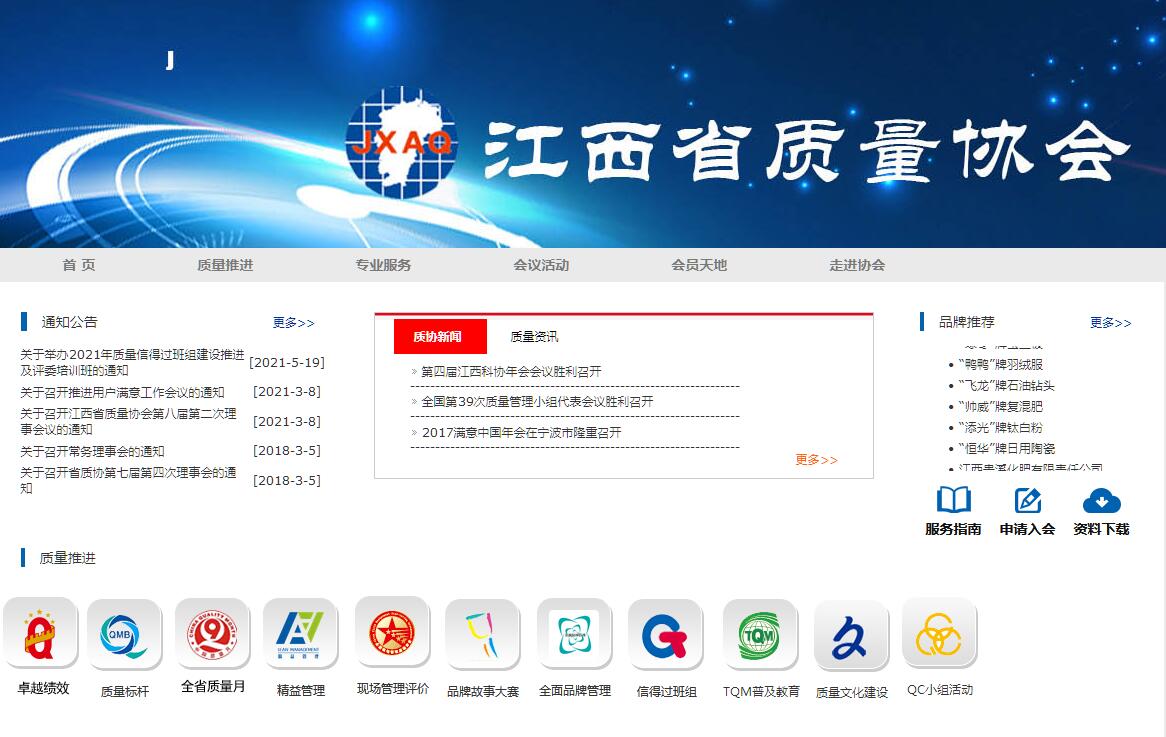
Task: Go to 会员天地 in the navigation bar
Action: (x=699, y=265)
